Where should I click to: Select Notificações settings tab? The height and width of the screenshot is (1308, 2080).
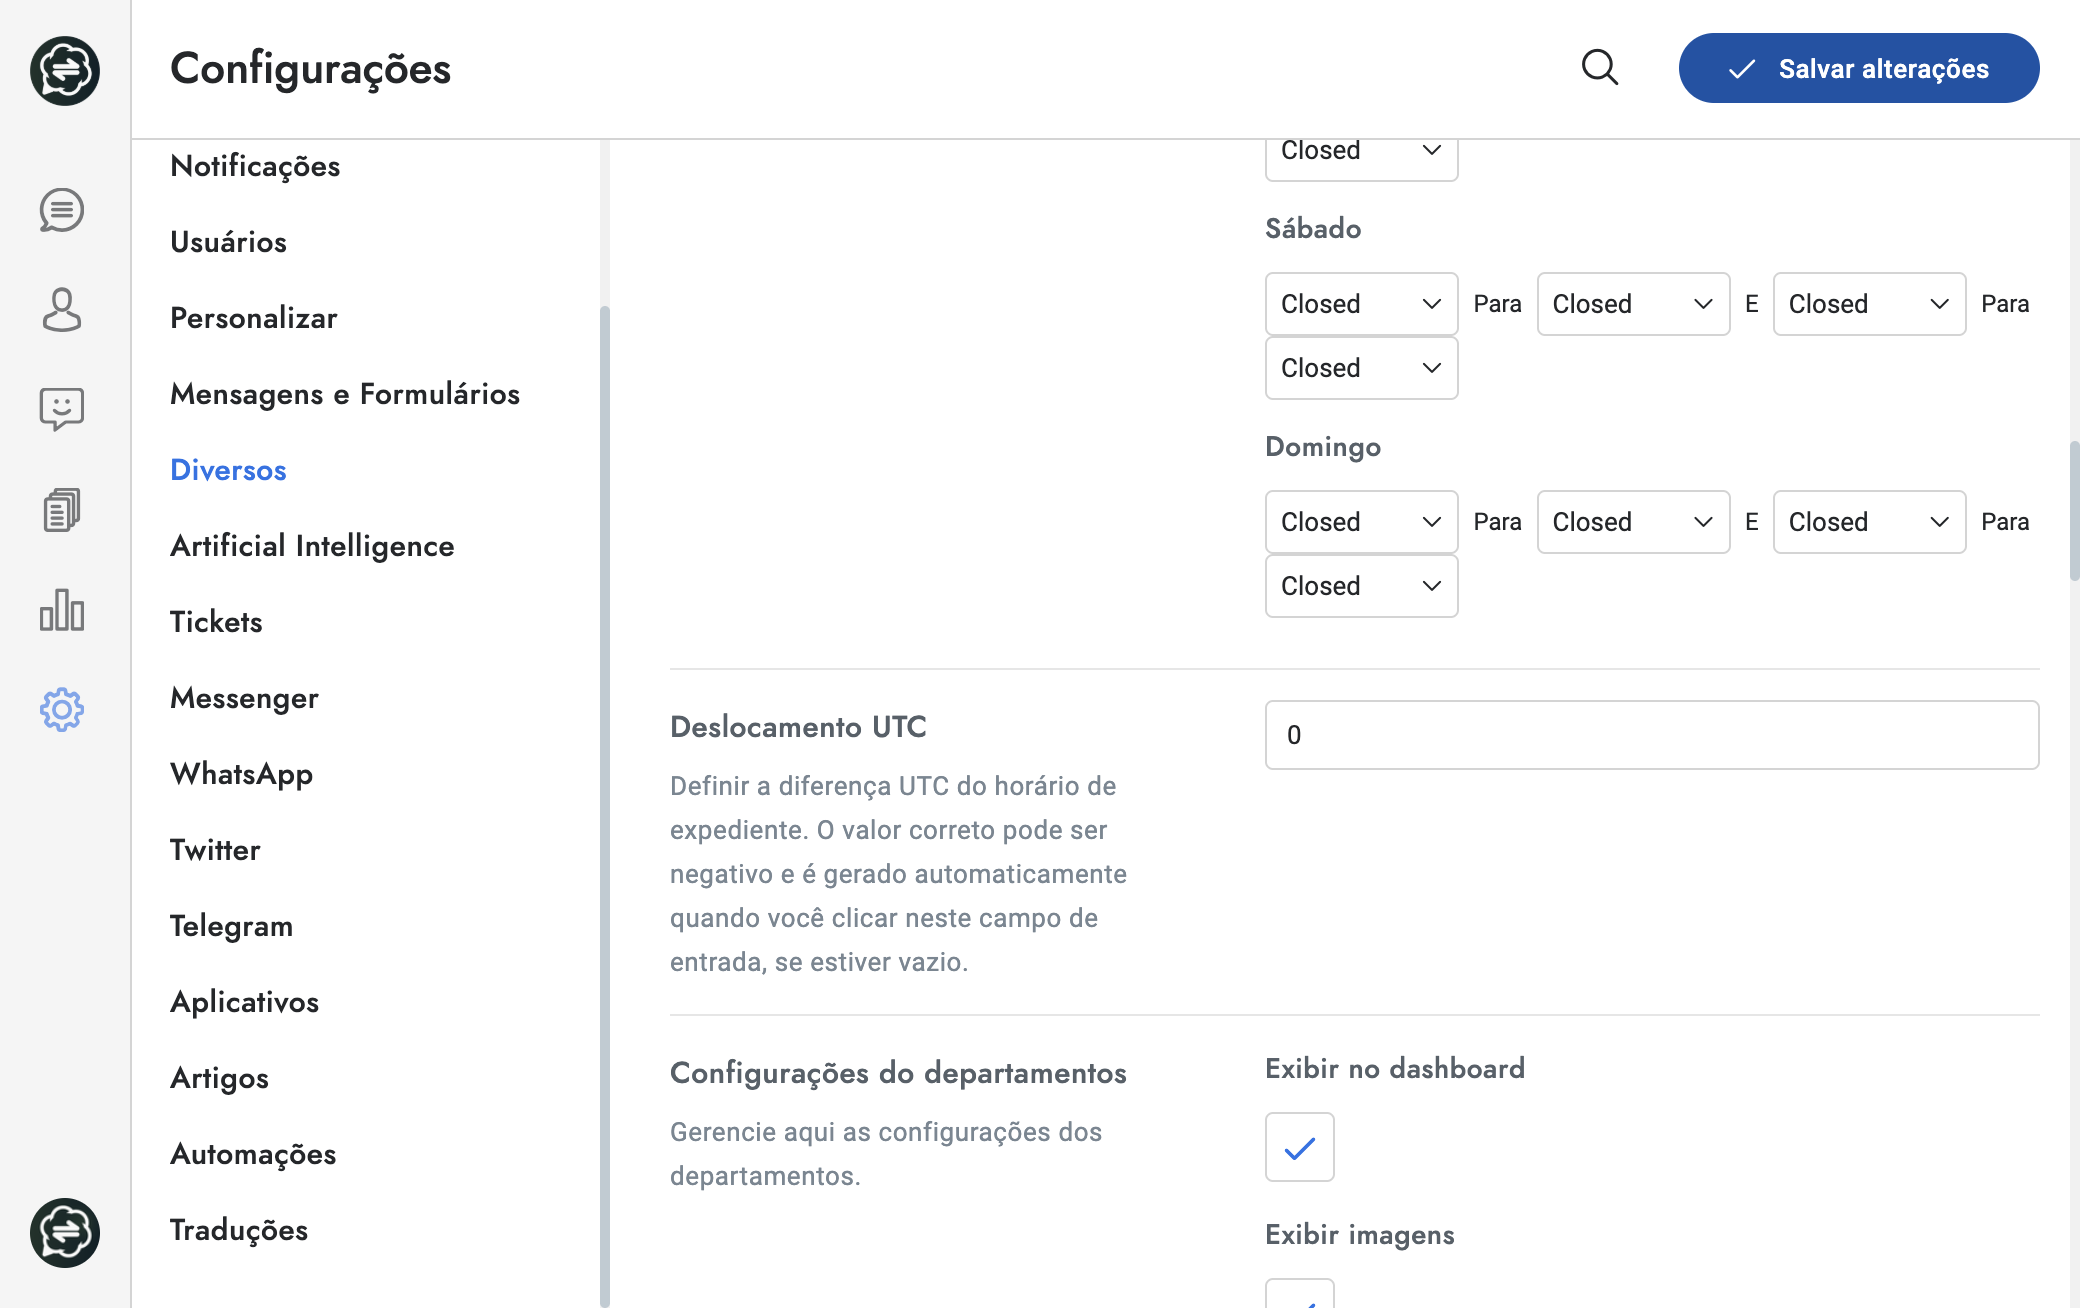pyautogui.click(x=255, y=166)
